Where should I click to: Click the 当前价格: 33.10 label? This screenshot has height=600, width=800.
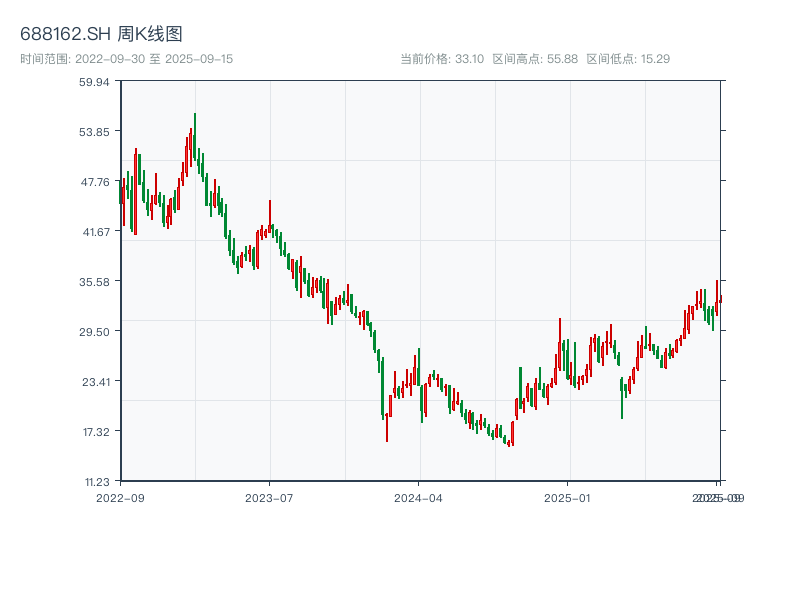[442, 59]
